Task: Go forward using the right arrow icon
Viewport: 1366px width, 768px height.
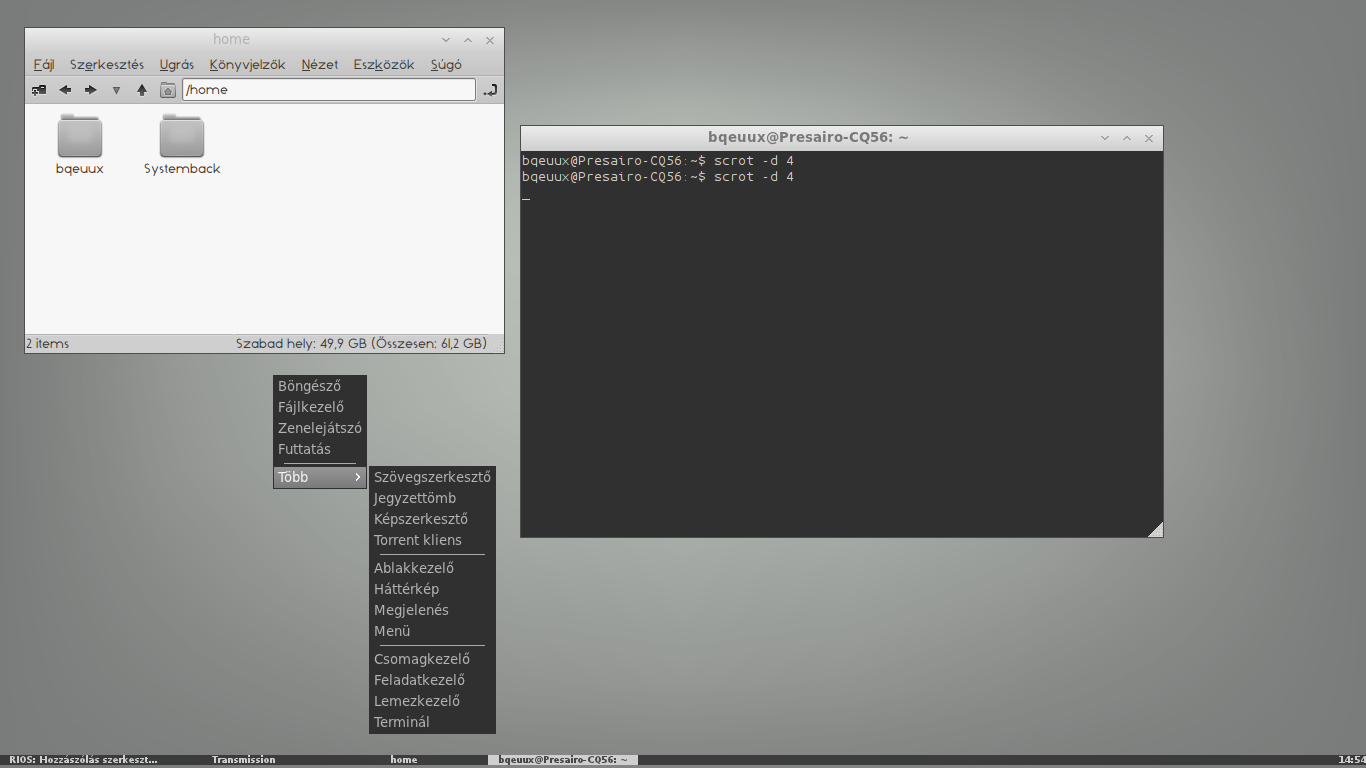Action: (x=91, y=90)
